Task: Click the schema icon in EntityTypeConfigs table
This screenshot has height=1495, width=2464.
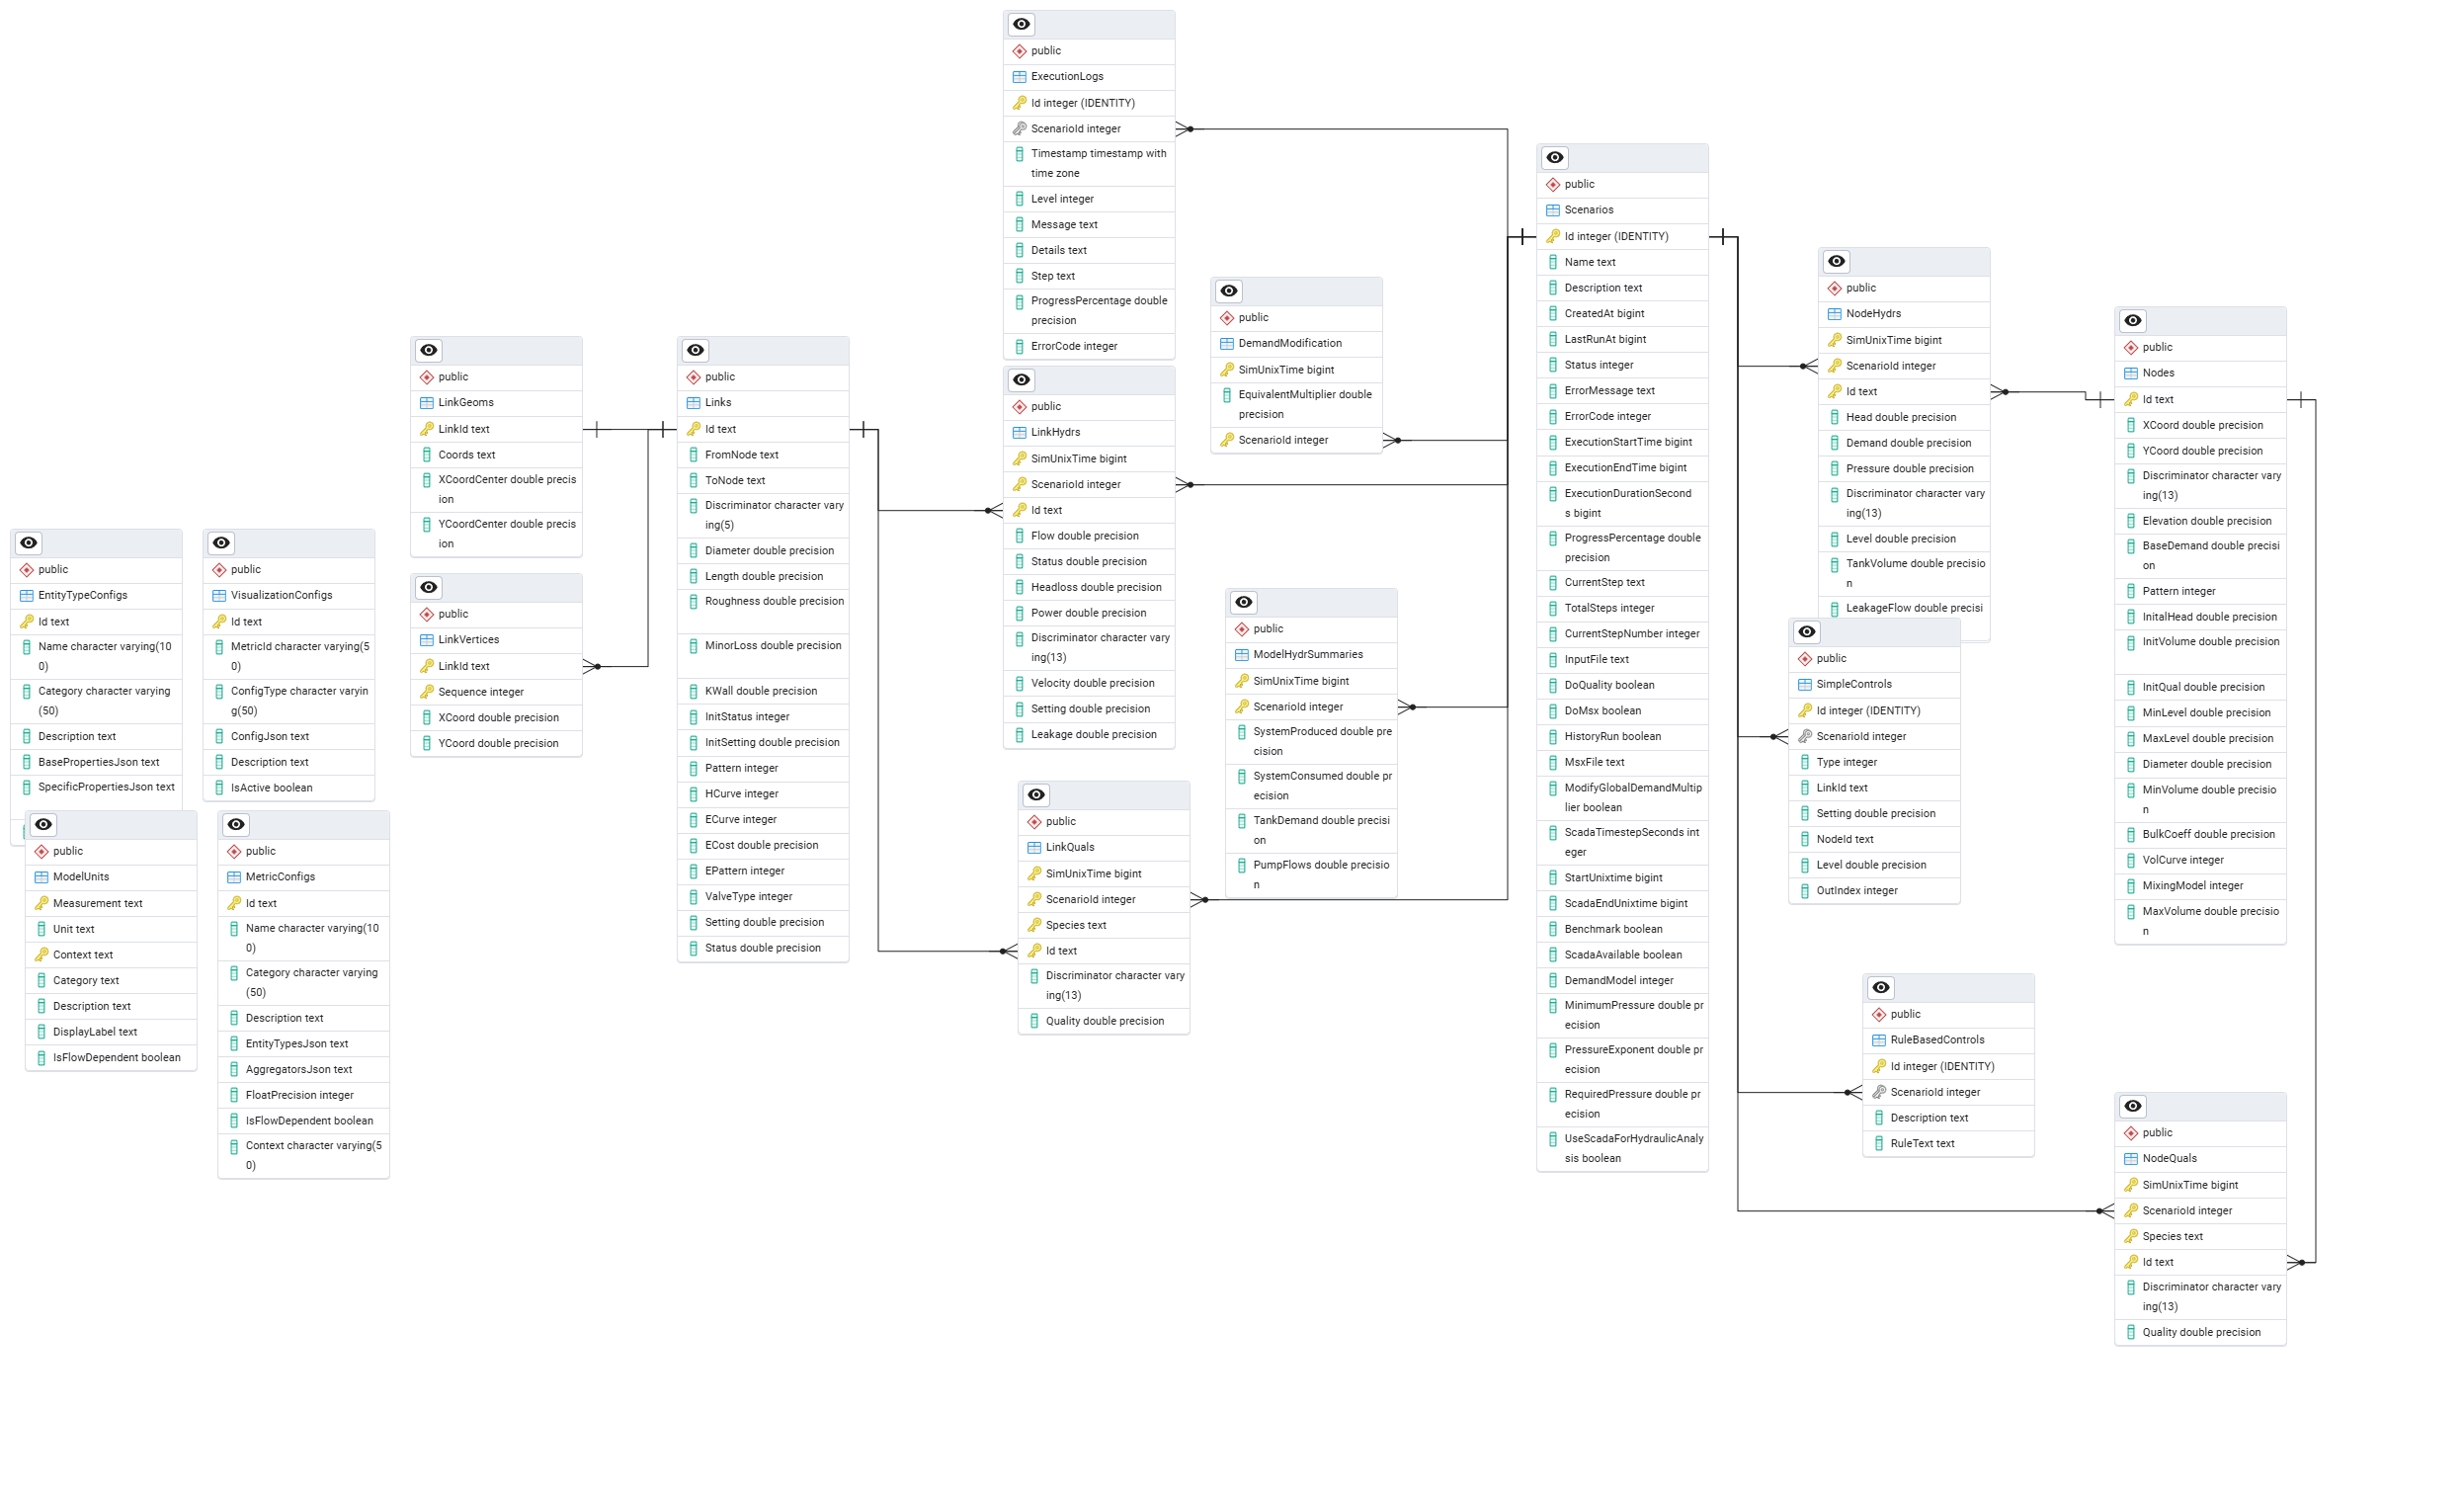Action: (26, 570)
